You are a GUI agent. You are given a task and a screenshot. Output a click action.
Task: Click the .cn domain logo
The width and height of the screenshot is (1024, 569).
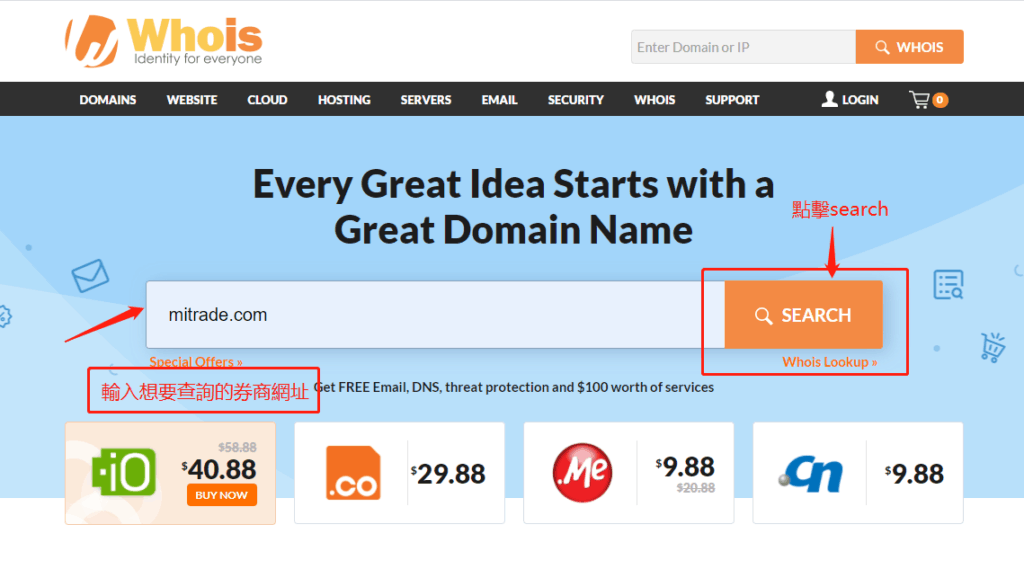[810, 474]
